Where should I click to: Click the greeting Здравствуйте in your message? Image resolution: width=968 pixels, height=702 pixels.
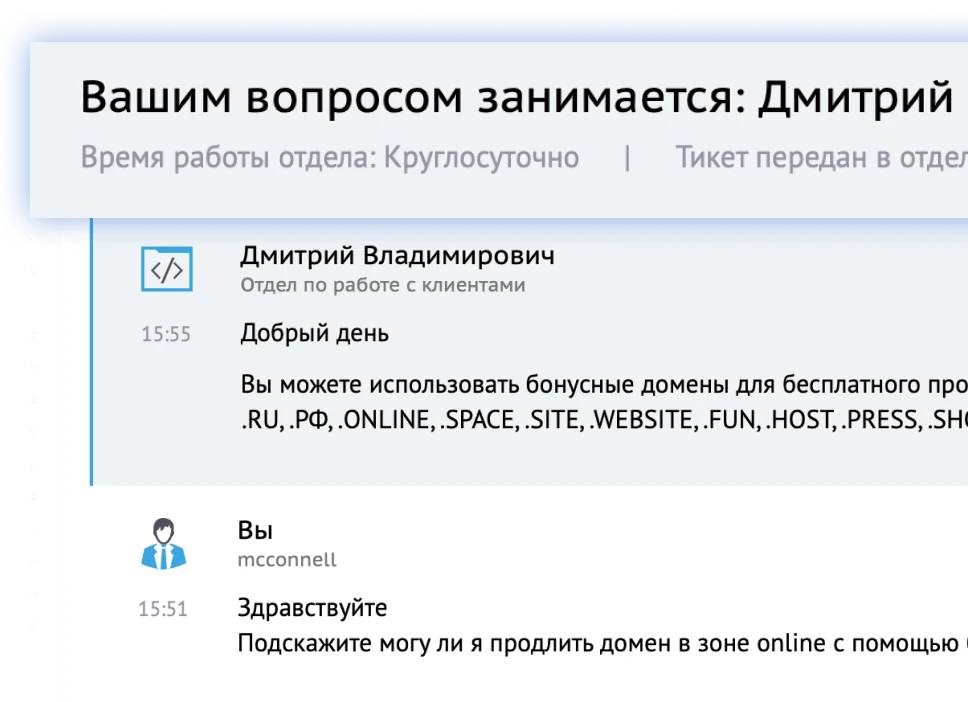click(313, 607)
